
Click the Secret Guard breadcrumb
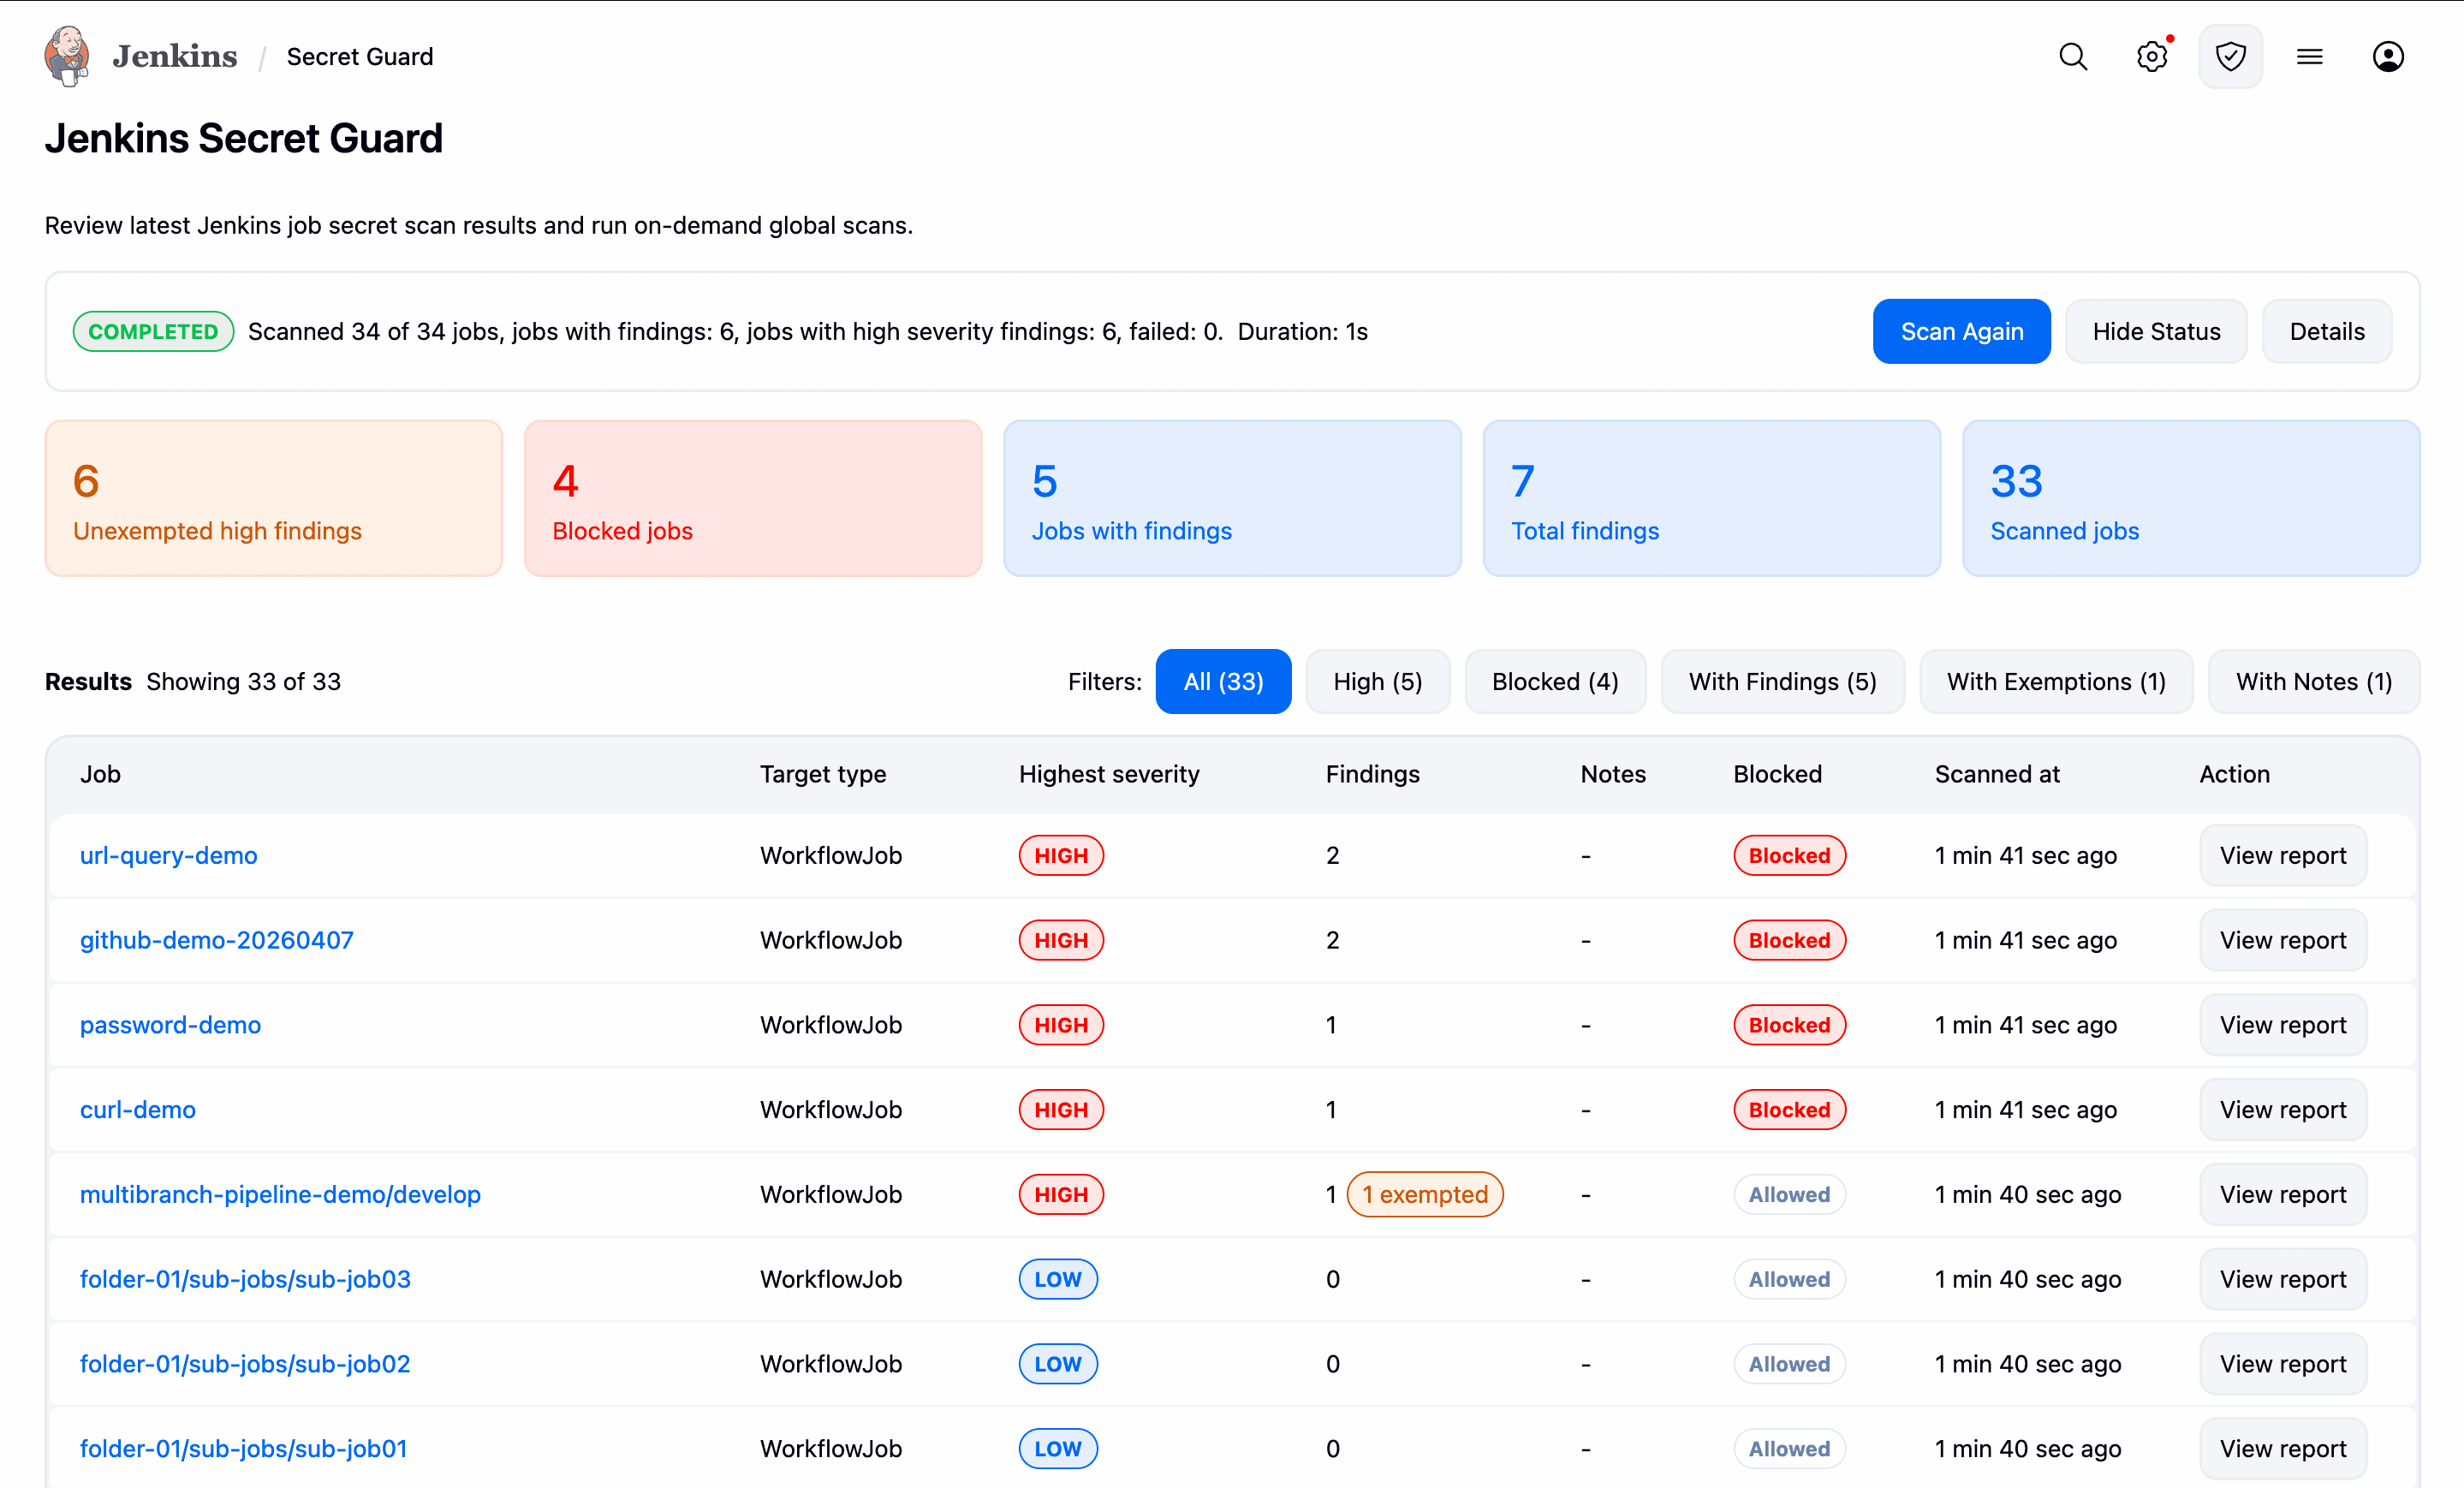(x=359, y=57)
